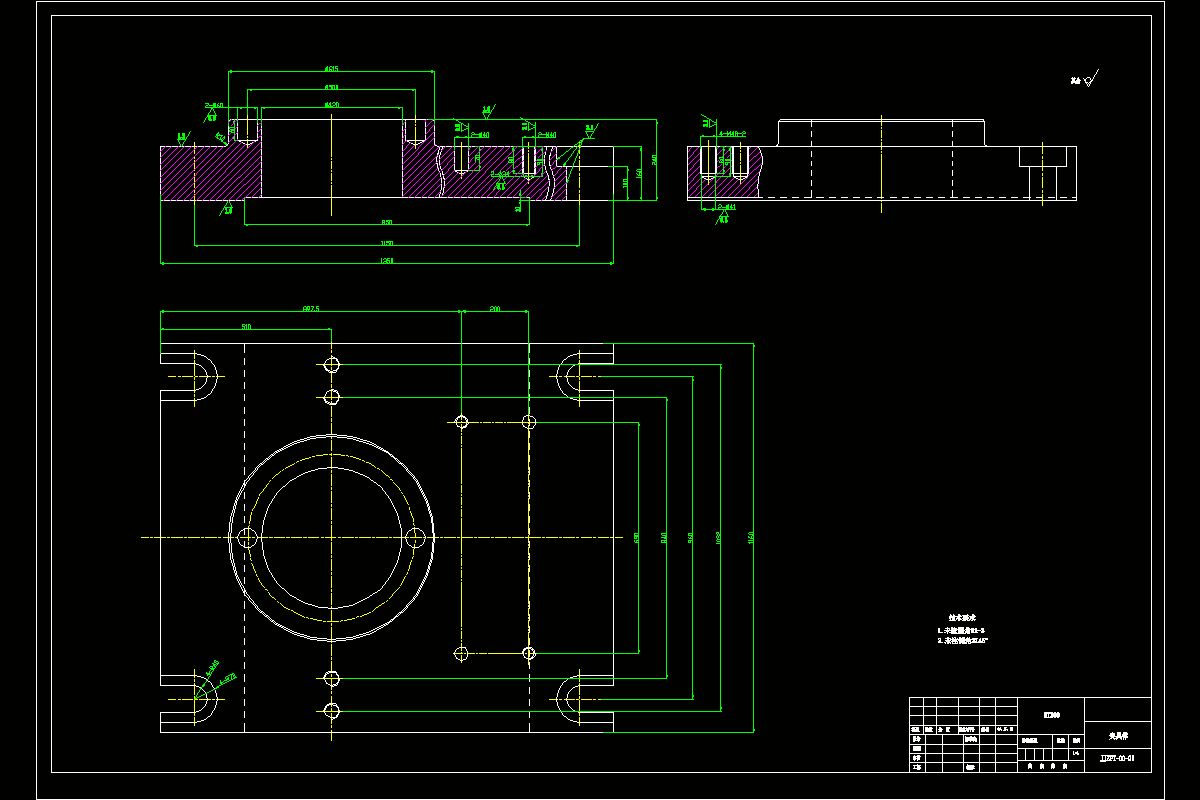Select the yellow bolt-circle centerline in plan view
The width and height of the screenshot is (1200, 800).
coord(333,537)
